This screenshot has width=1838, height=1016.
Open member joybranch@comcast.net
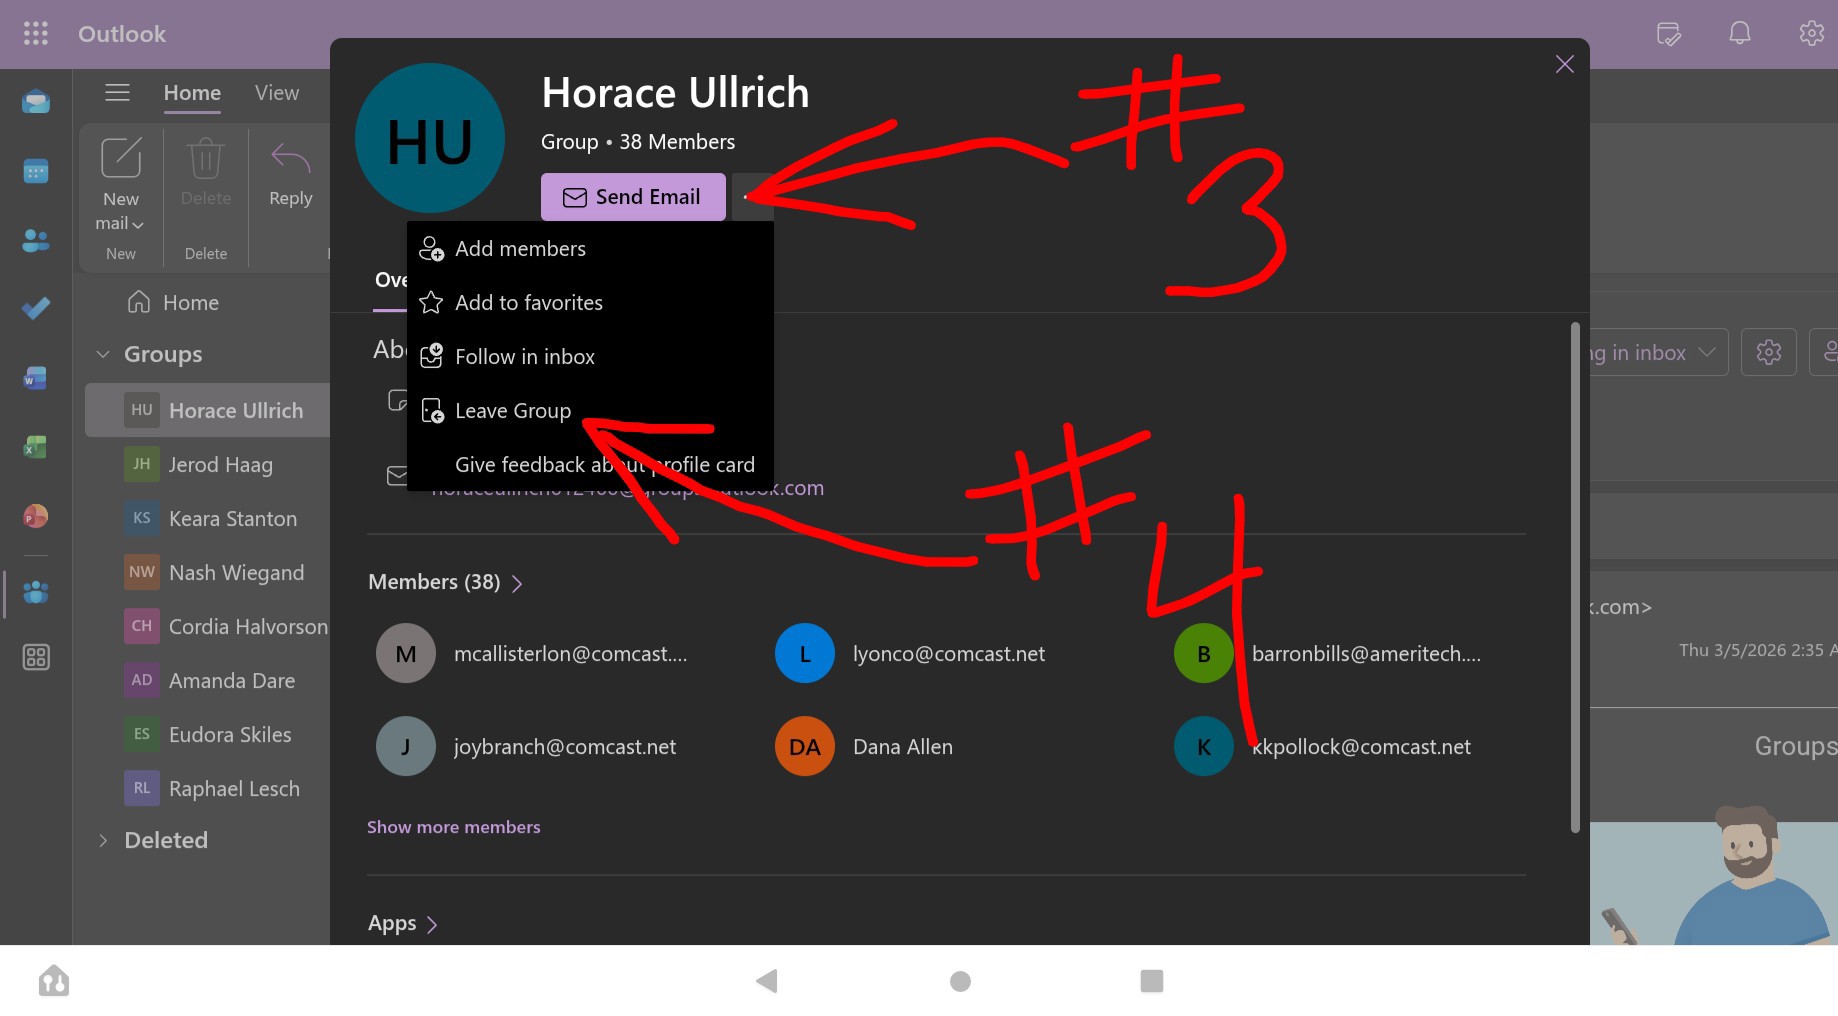[x=526, y=746]
